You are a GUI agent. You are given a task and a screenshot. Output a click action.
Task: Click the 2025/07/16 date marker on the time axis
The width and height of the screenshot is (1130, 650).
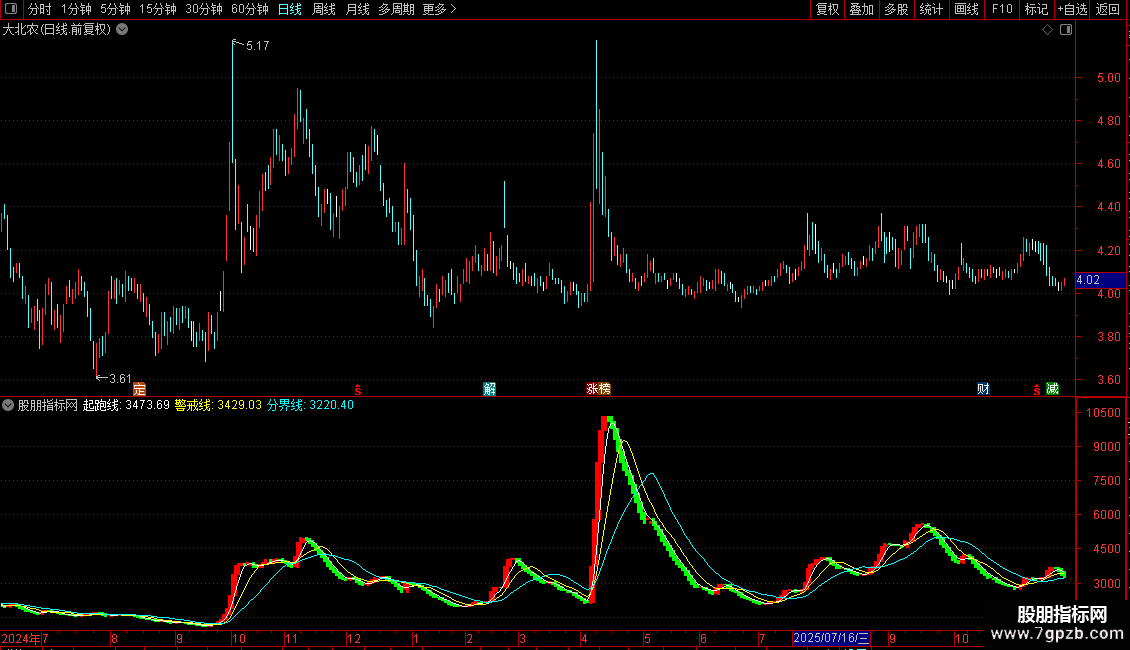pos(831,638)
